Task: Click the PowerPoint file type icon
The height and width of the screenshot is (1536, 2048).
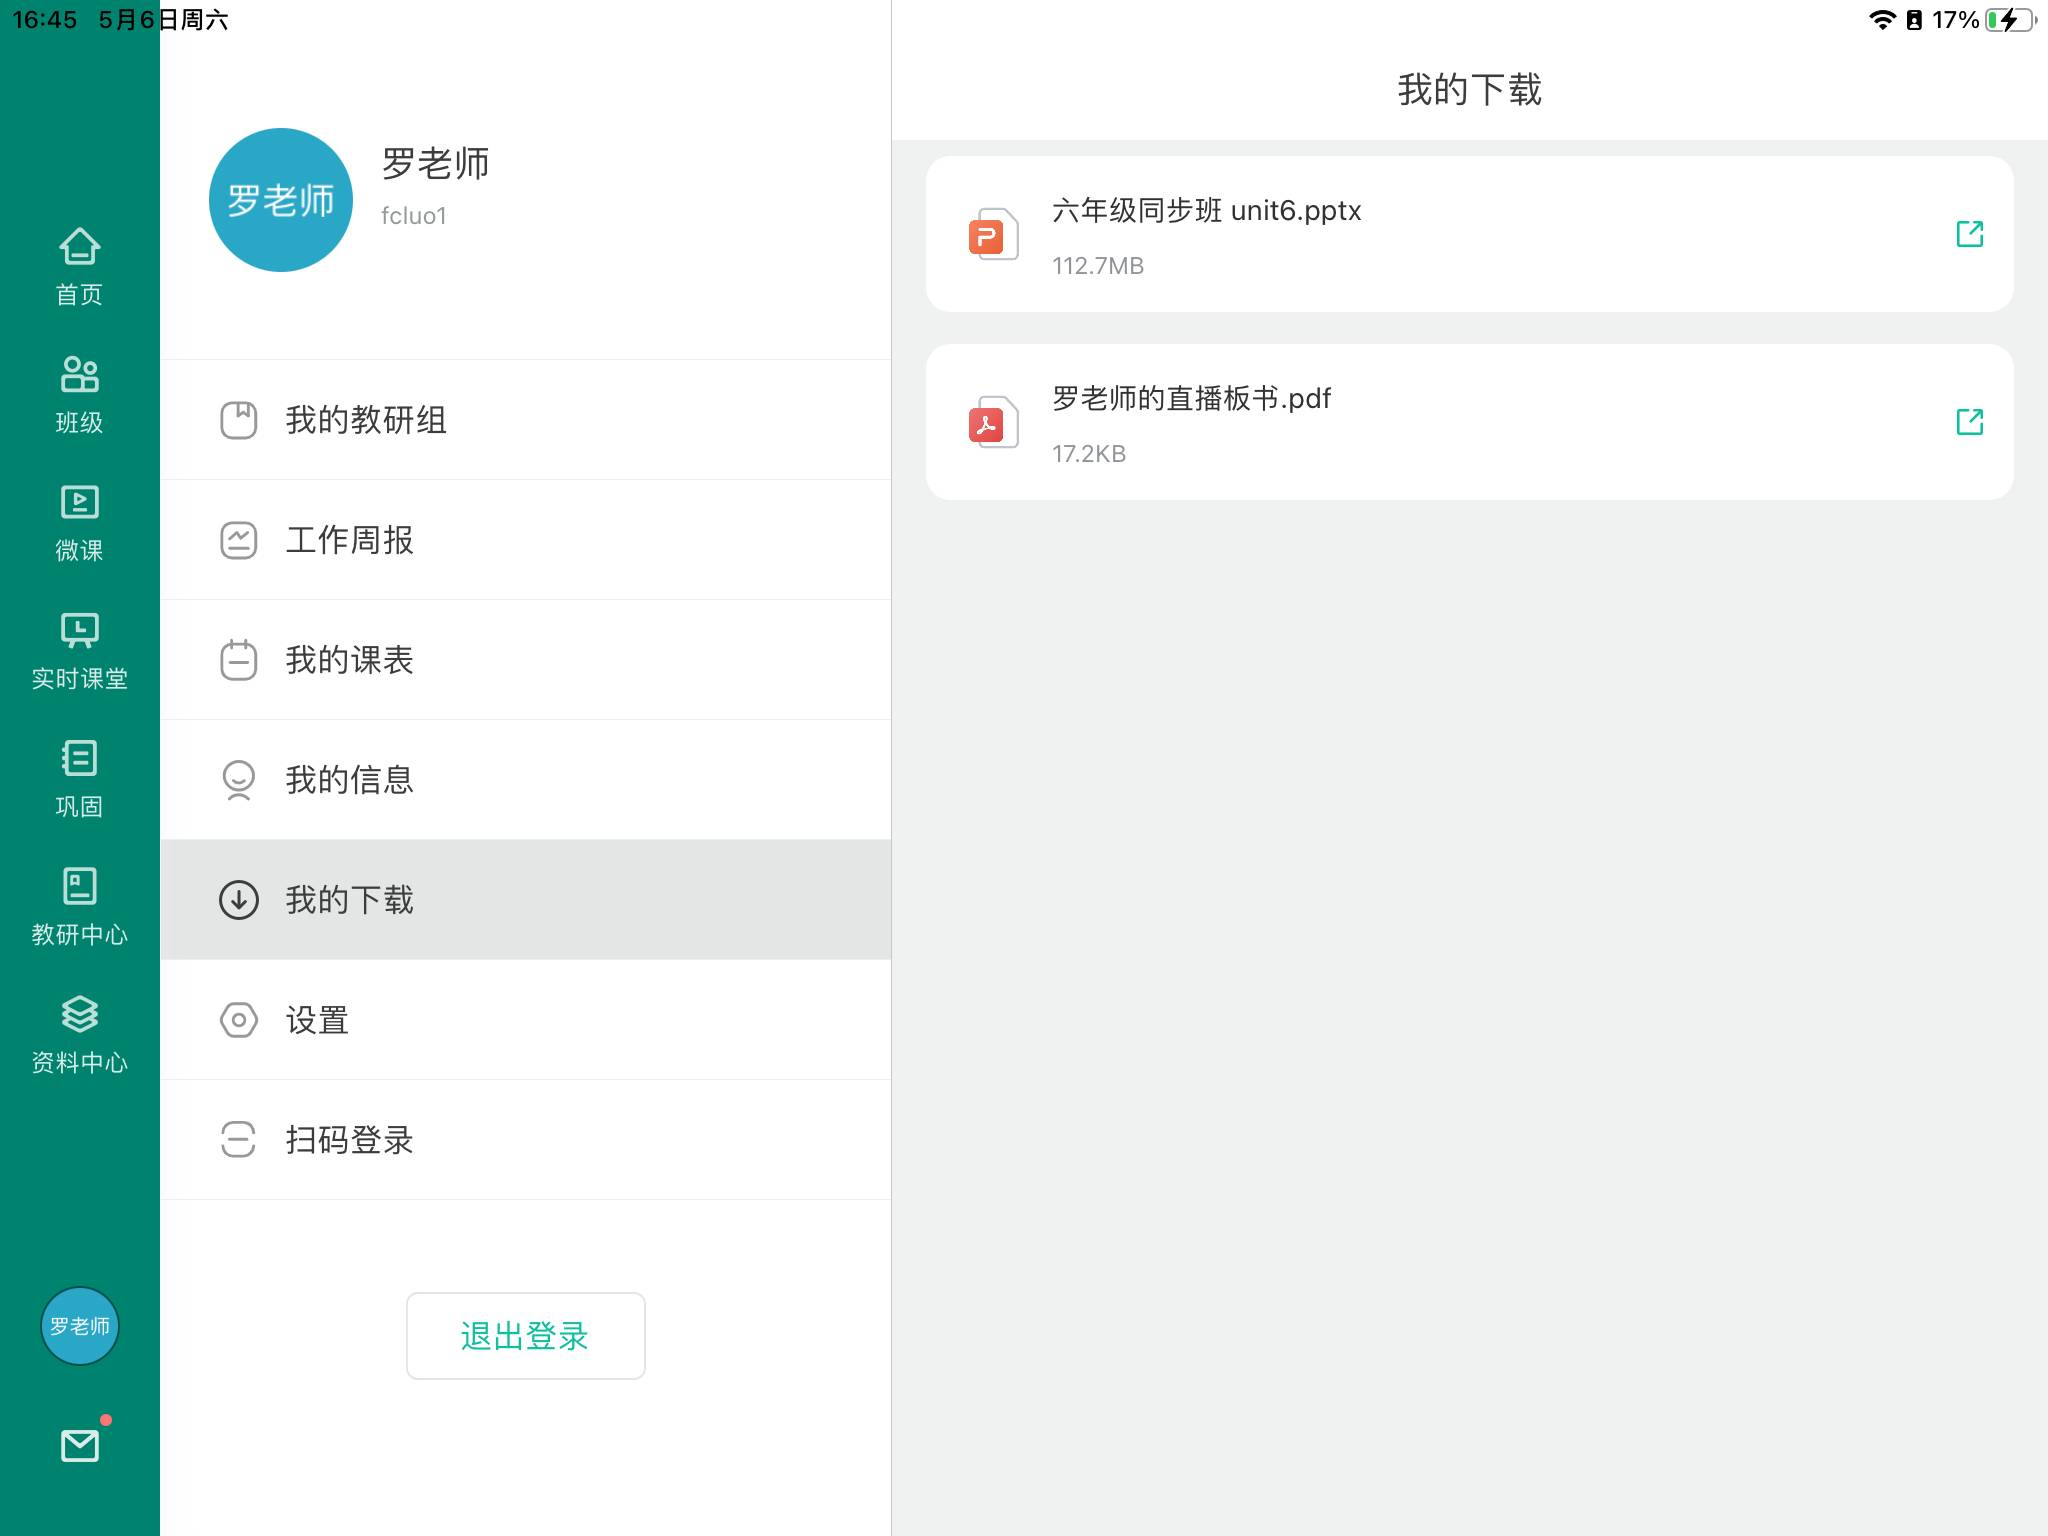Action: [993, 234]
